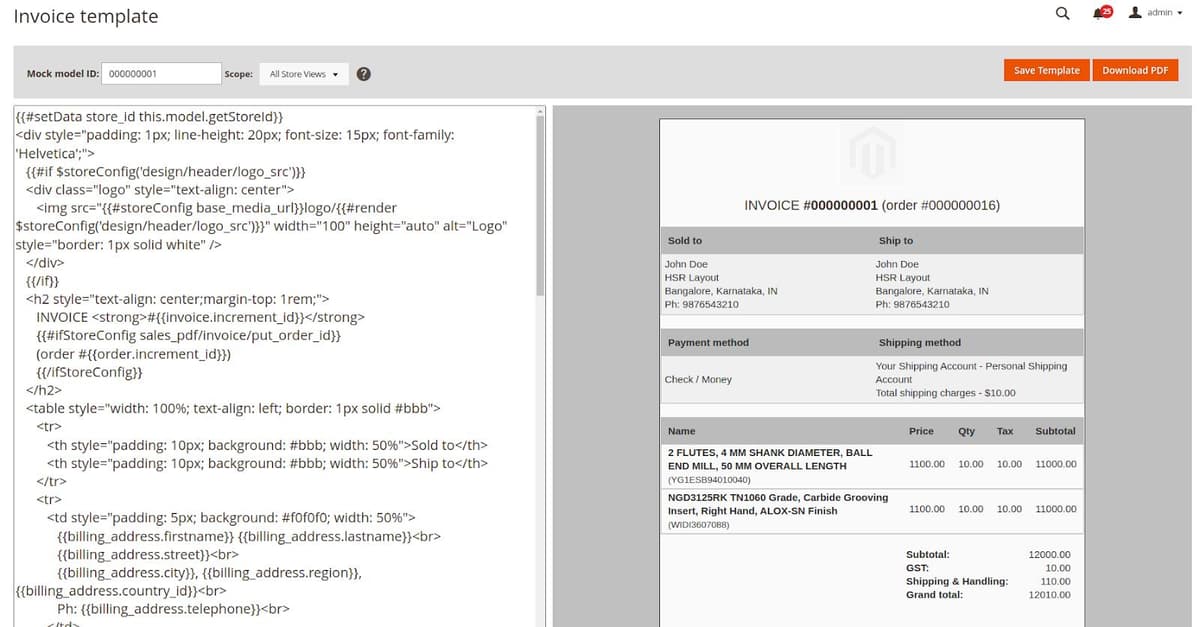
Task: Click the question mark help icon
Action: (x=365, y=74)
